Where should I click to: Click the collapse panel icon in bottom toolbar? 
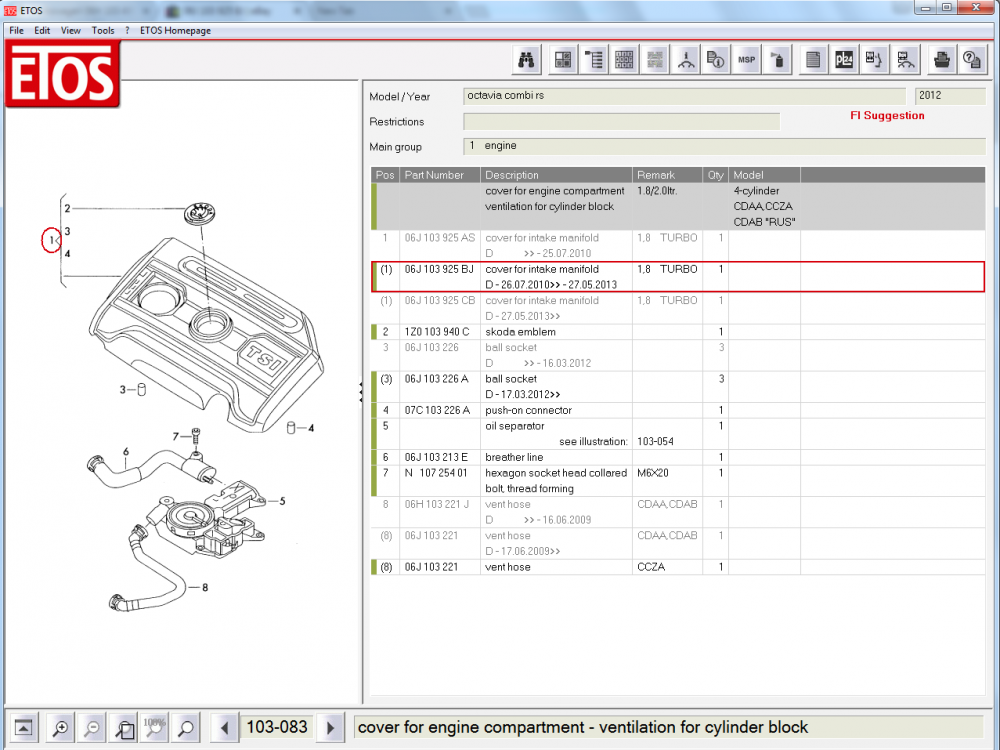click(x=24, y=727)
